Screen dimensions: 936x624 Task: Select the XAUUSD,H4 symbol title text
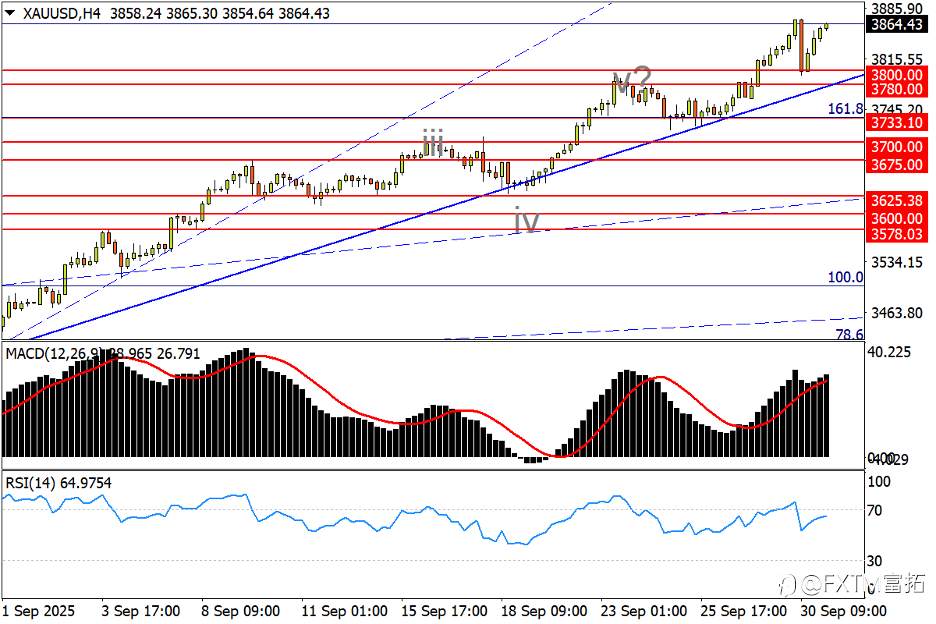pyautogui.click(x=62, y=13)
